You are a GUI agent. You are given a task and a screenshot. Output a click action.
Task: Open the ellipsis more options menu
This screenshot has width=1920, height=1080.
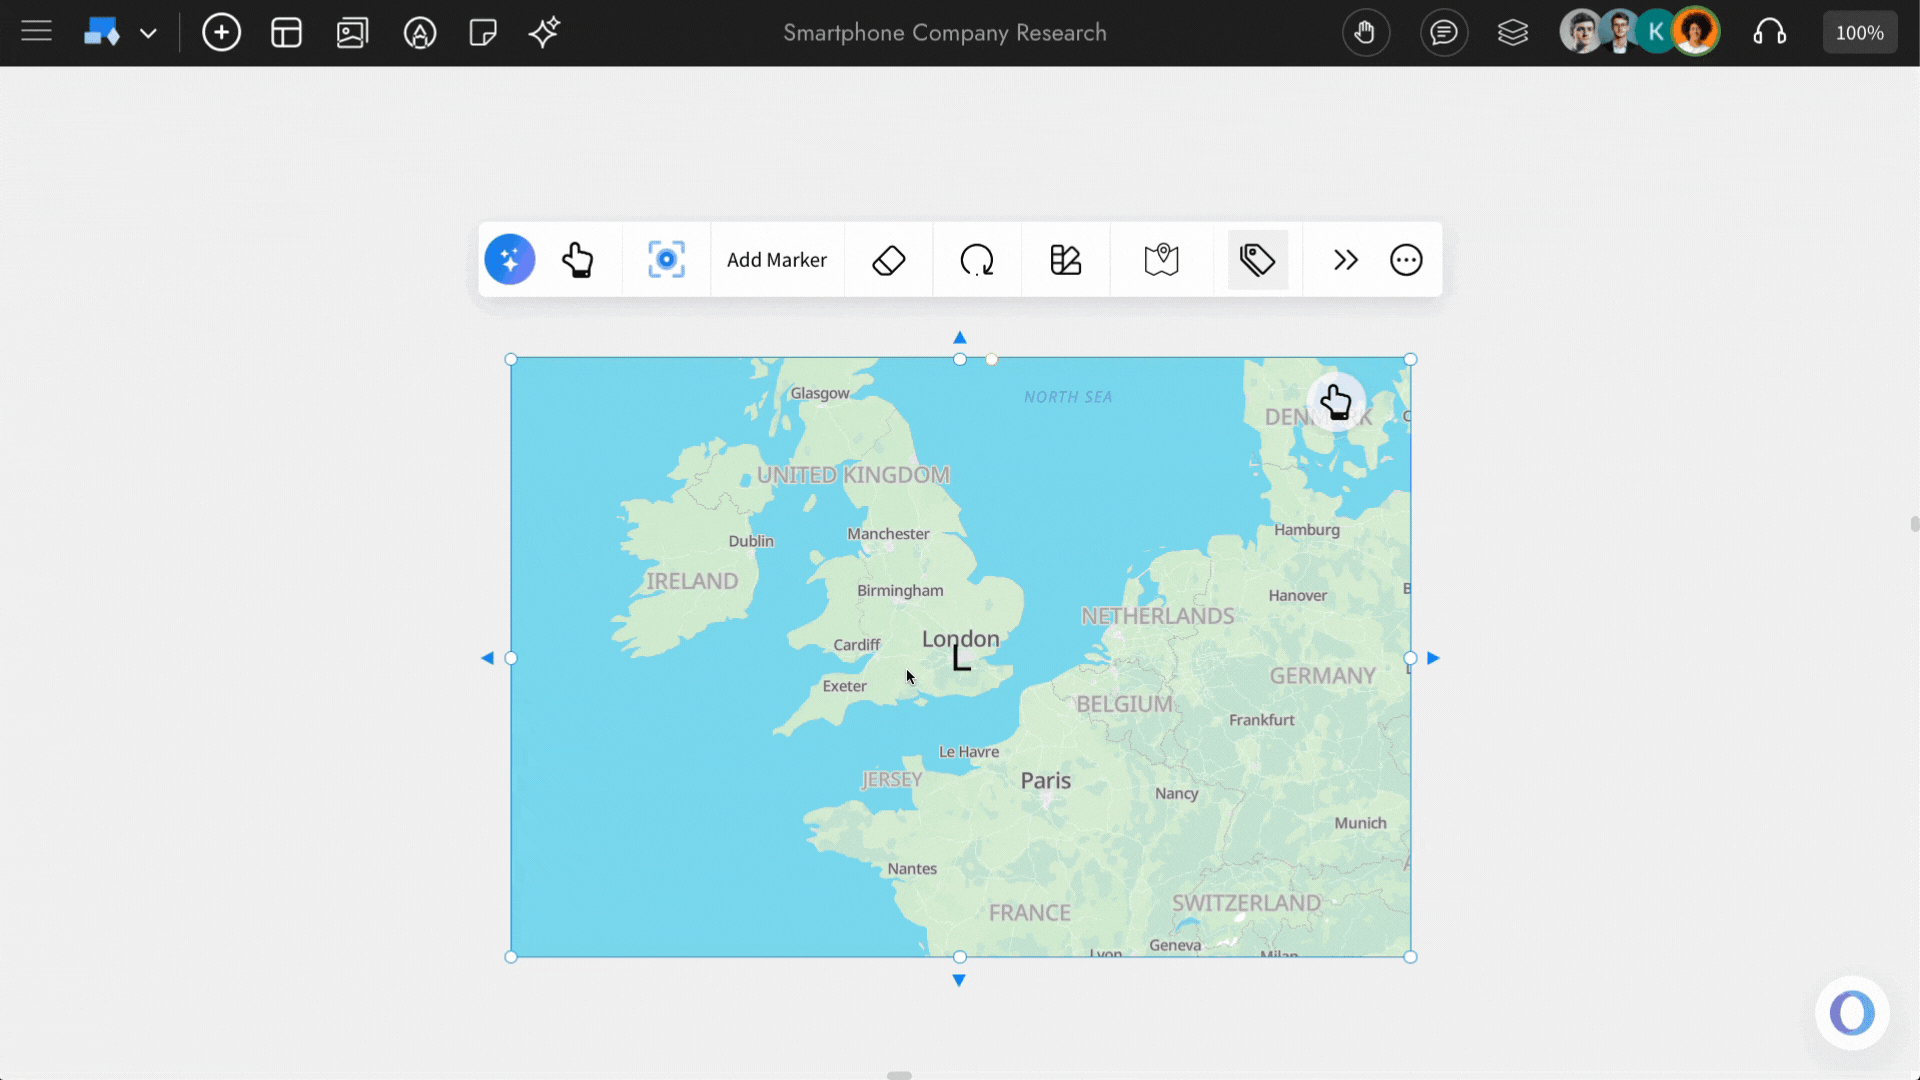tap(1406, 259)
